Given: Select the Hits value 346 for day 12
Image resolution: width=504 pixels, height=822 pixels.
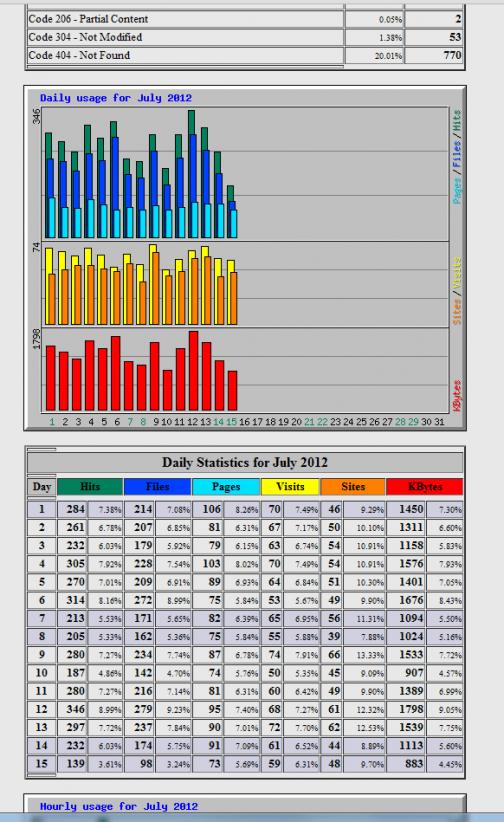Looking at the screenshot, I should click(76, 709).
